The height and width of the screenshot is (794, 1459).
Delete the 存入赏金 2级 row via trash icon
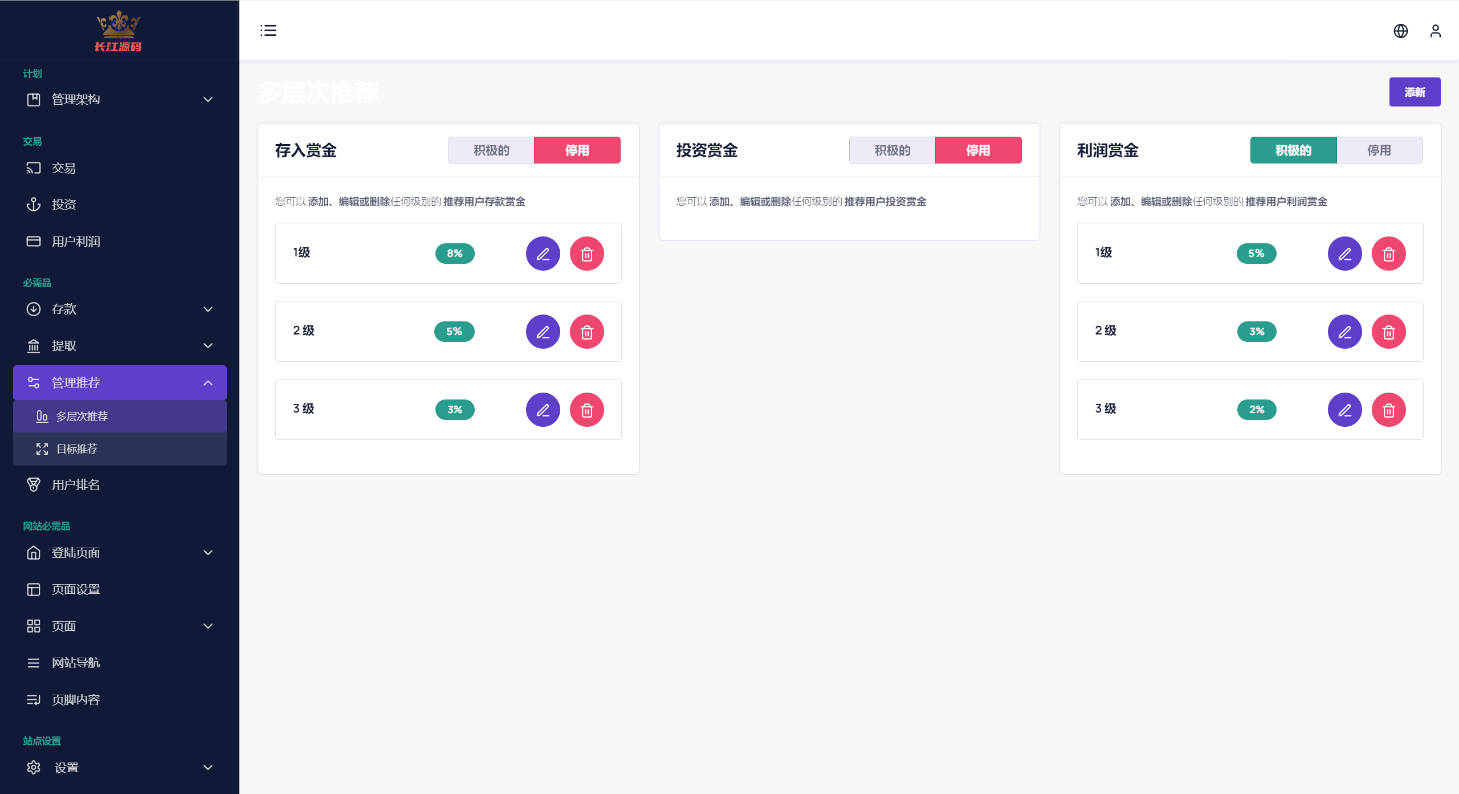click(x=587, y=332)
